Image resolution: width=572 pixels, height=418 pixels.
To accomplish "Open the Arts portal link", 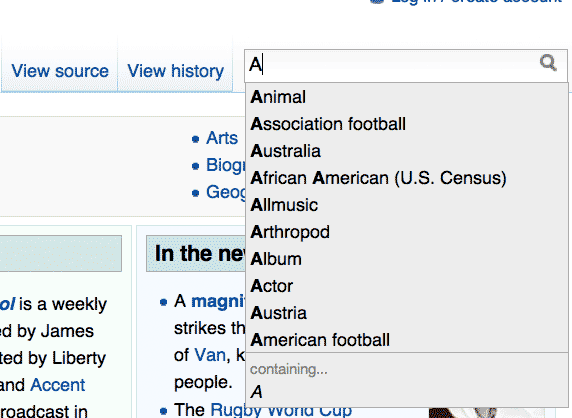I will 222,138.
